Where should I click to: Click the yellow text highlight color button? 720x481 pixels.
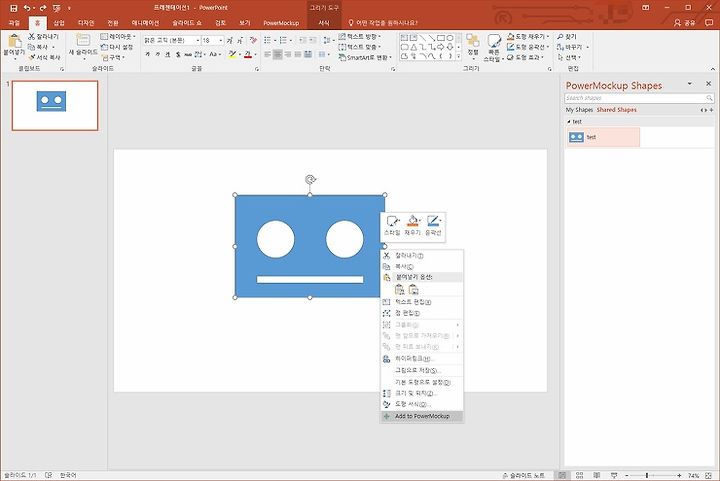pos(234,55)
